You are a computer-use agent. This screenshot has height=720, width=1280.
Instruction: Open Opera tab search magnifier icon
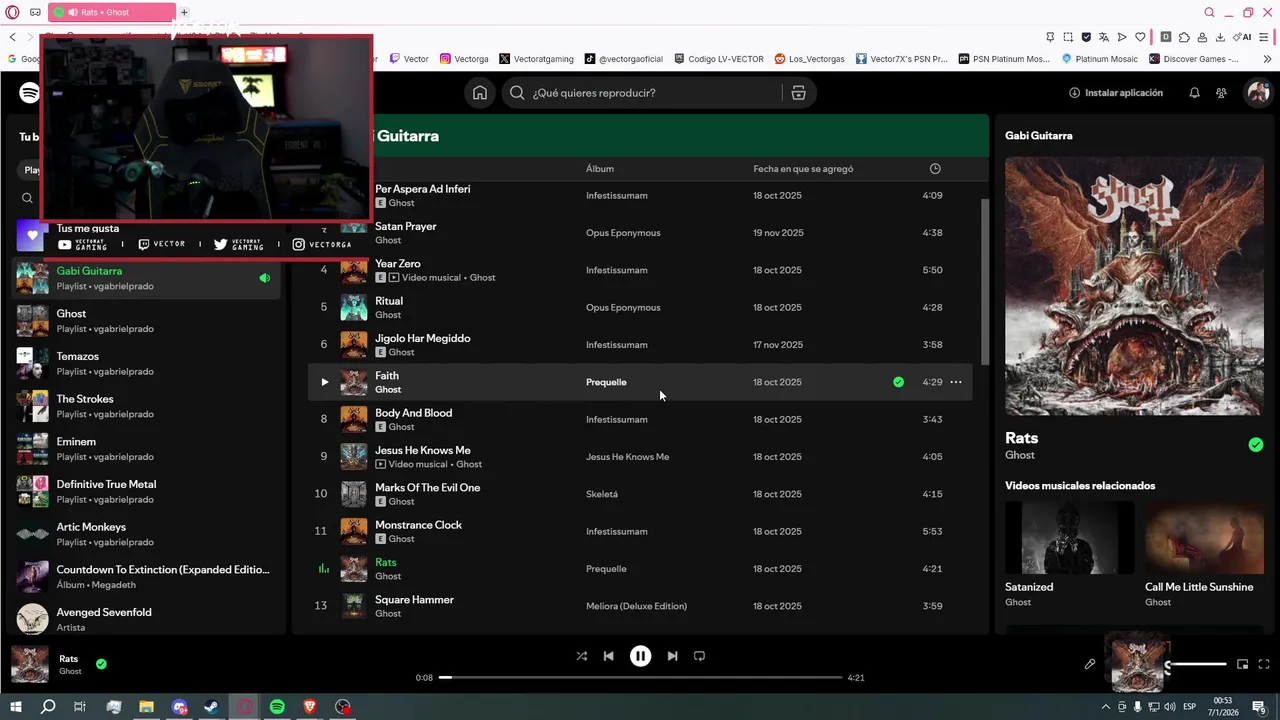click(1209, 12)
